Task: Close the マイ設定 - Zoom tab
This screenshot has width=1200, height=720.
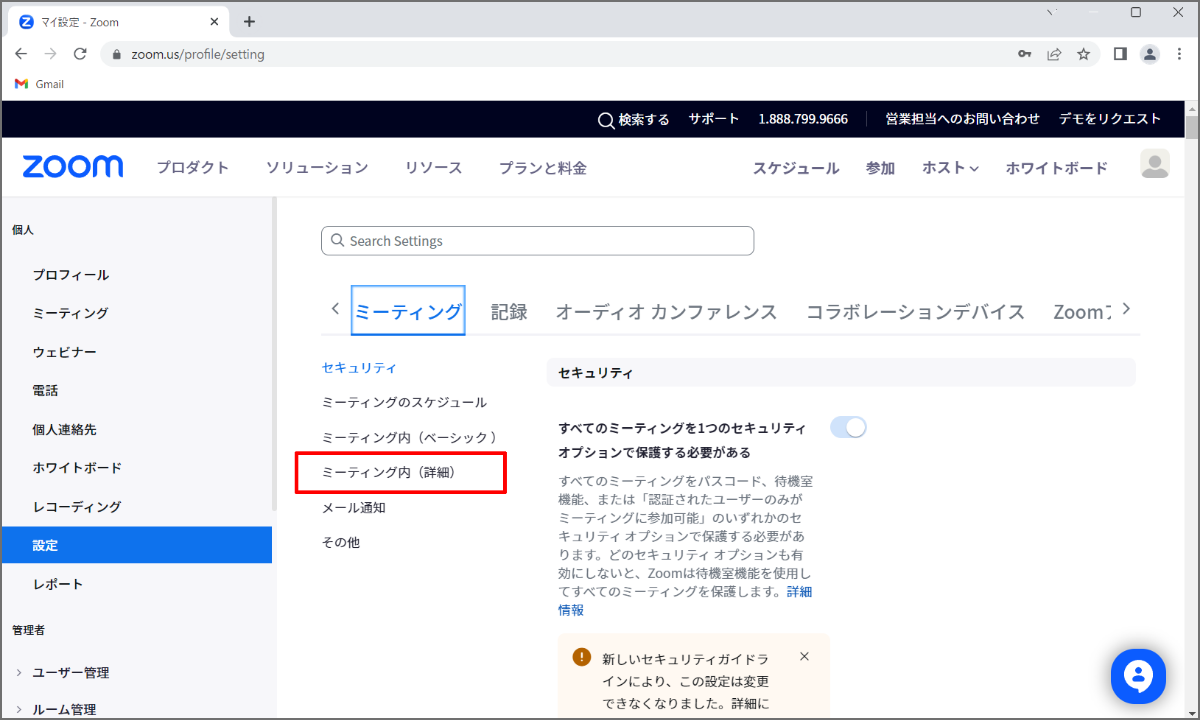Action: (x=214, y=22)
